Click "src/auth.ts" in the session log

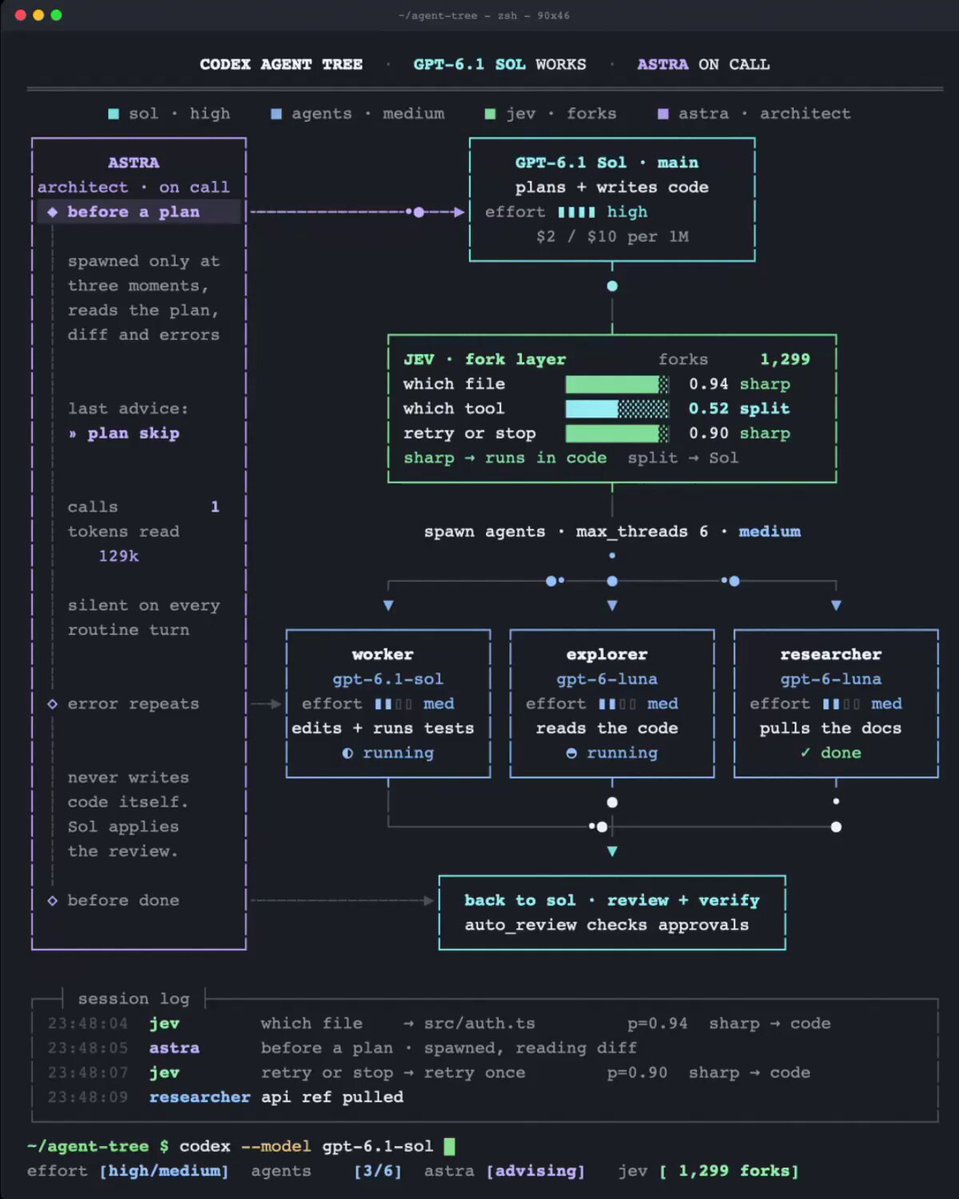[x=480, y=1023]
